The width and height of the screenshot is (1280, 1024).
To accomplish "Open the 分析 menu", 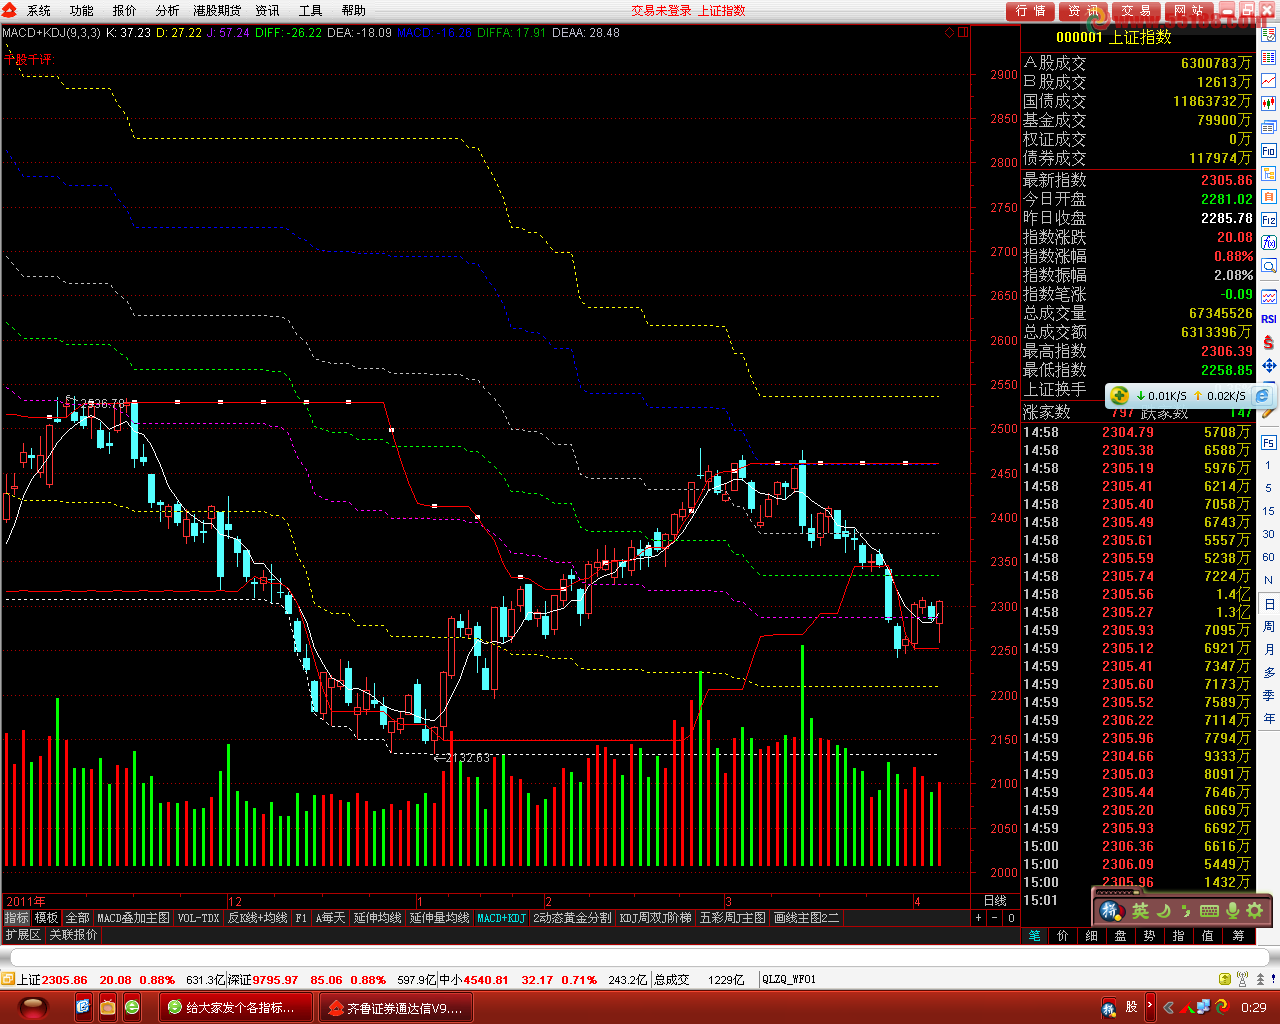I will [x=168, y=10].
